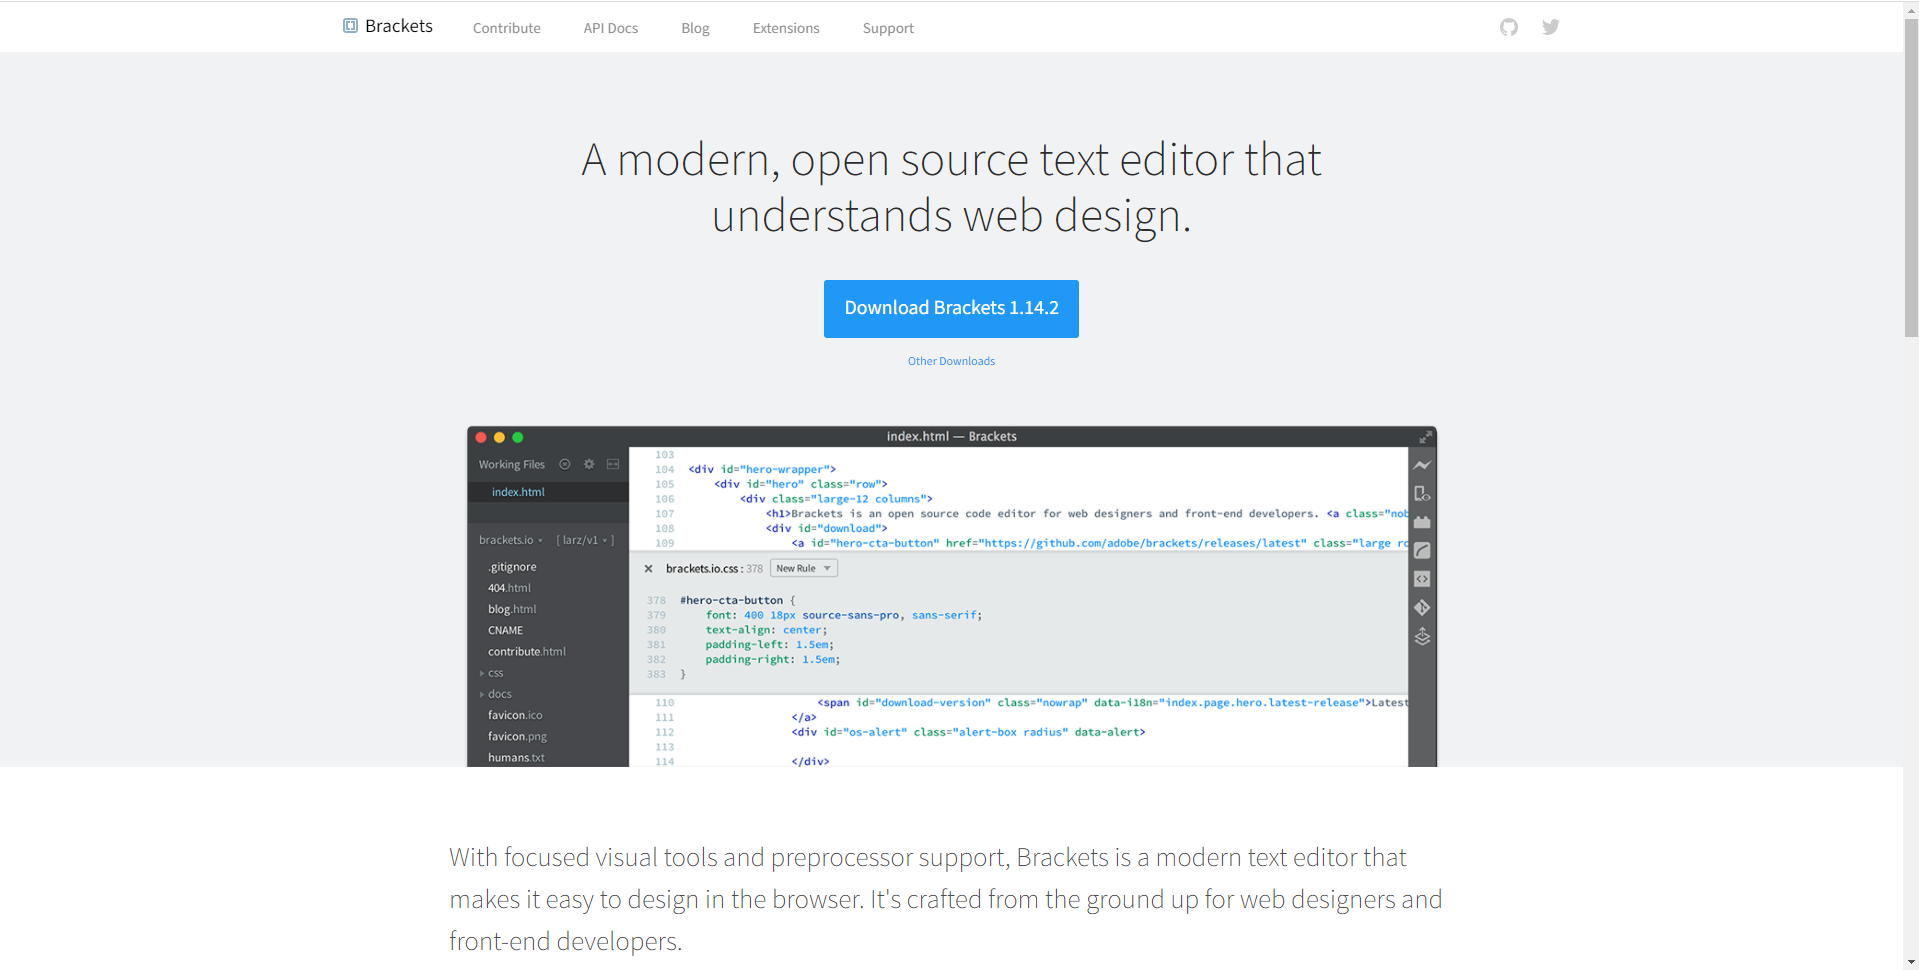Click the device preview eye icon
The height and width of the screenshot is (970, 1919).
click(x=1422, y=494)
